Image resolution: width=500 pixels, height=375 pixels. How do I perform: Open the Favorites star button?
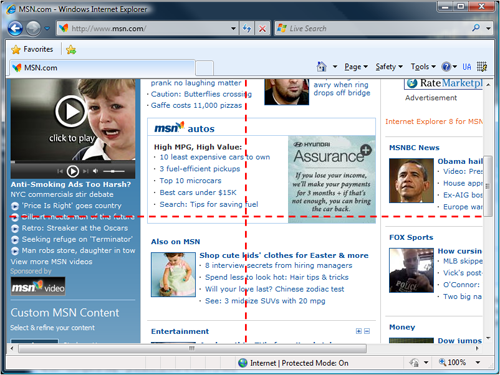[32, 49]
